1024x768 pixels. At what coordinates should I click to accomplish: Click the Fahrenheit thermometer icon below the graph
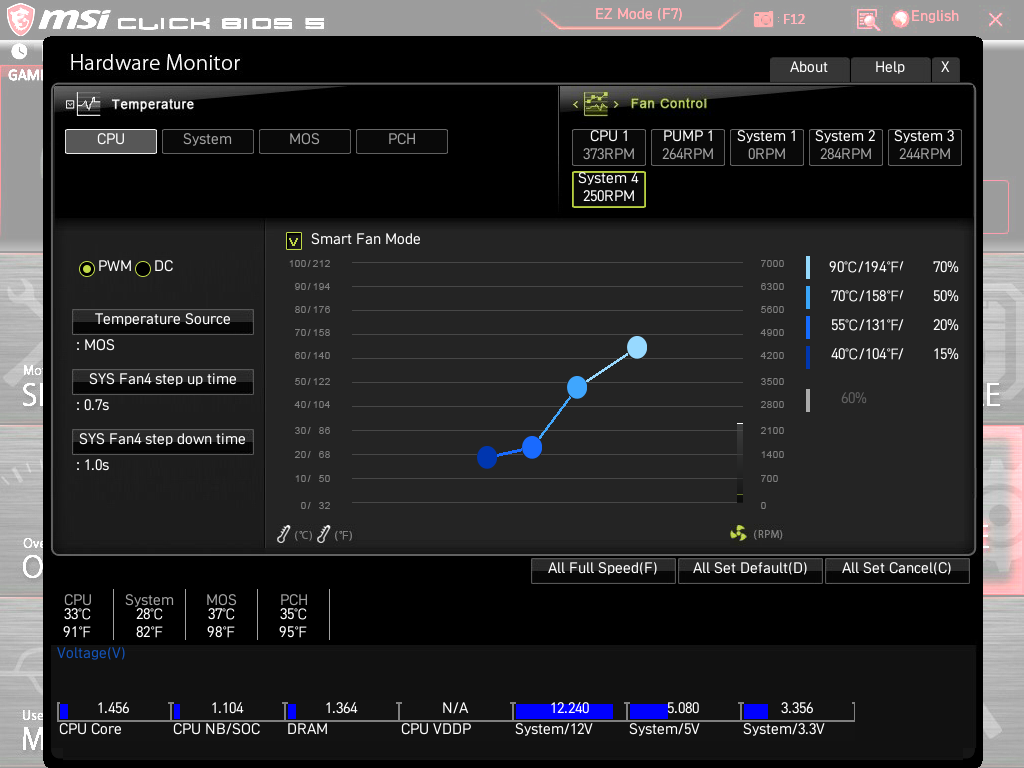pyautogui.click(x=323, y=534)
